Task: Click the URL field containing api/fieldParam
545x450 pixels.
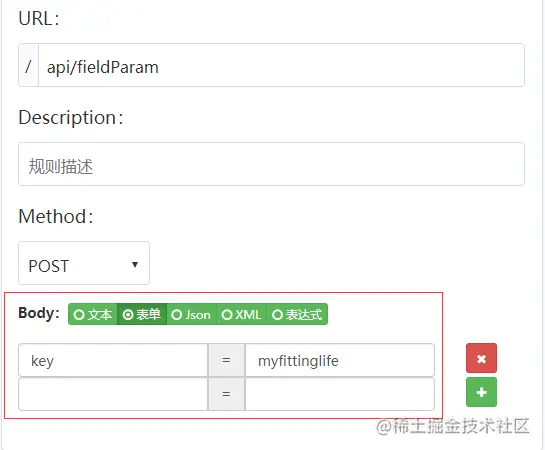Action: [x=281, y=65]
